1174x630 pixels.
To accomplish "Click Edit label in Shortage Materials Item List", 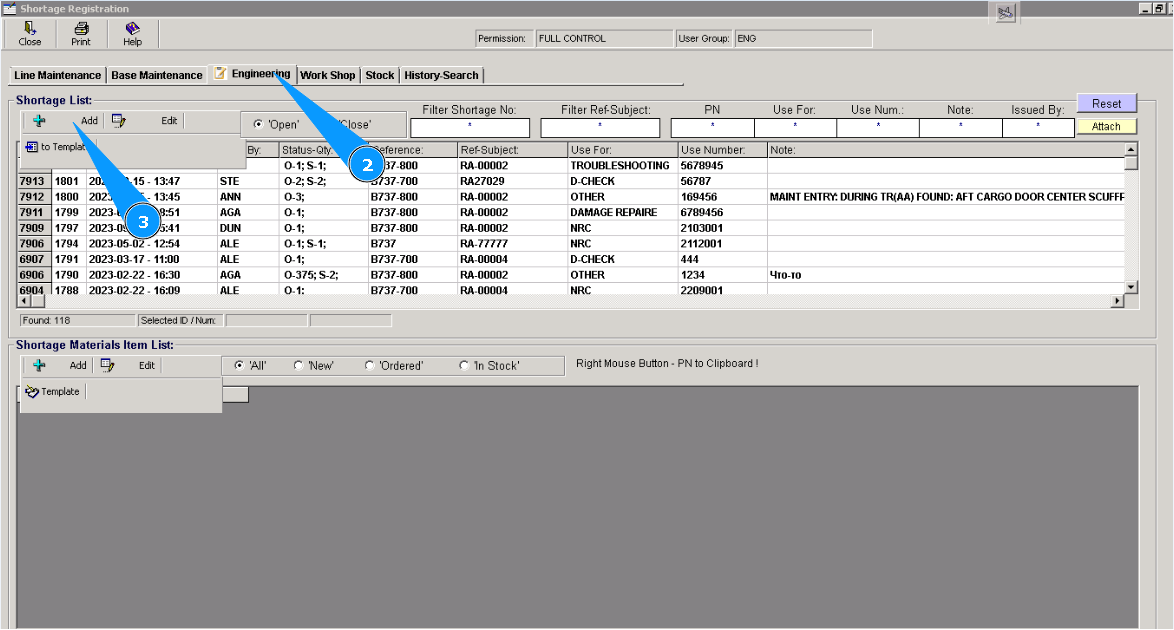I will click(x=147, y=366).
